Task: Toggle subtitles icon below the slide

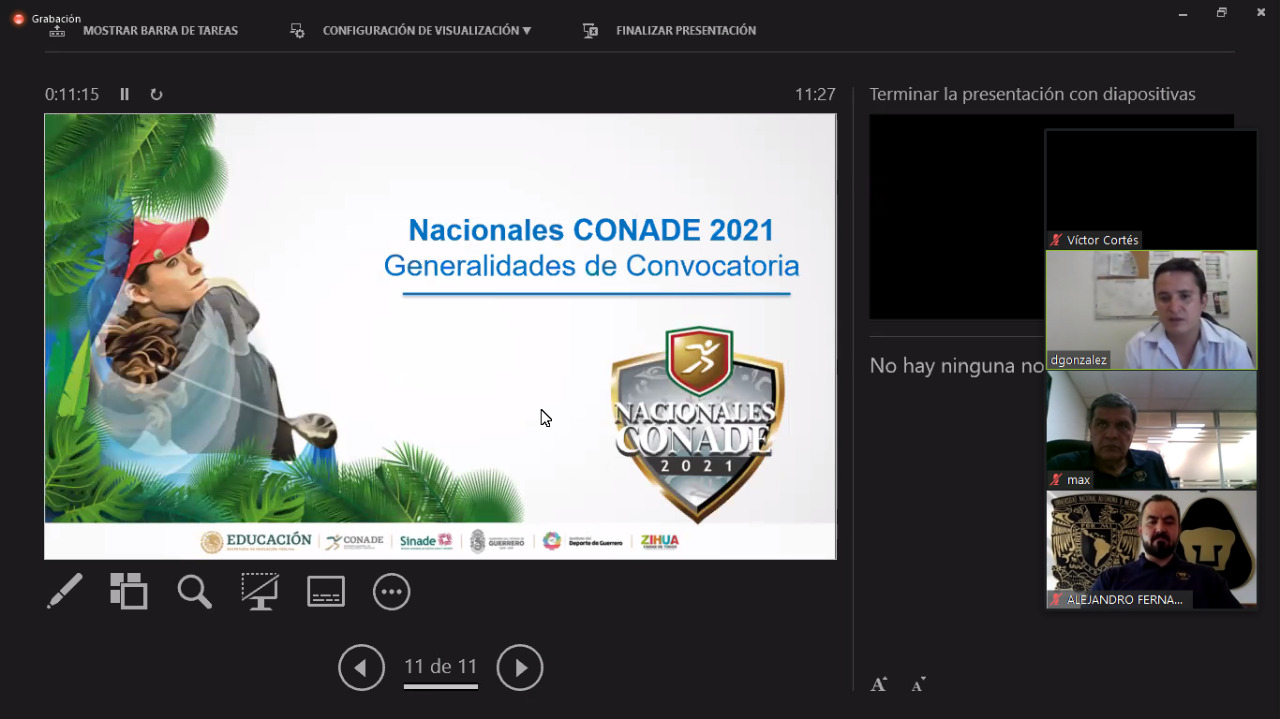Action: tap(326, 592)
